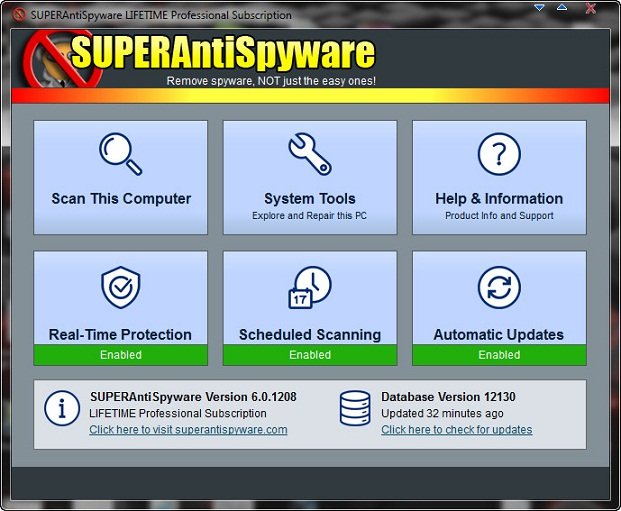Click the title bar application icon
This screenshot has height=511, width=621.
(19, 15)
